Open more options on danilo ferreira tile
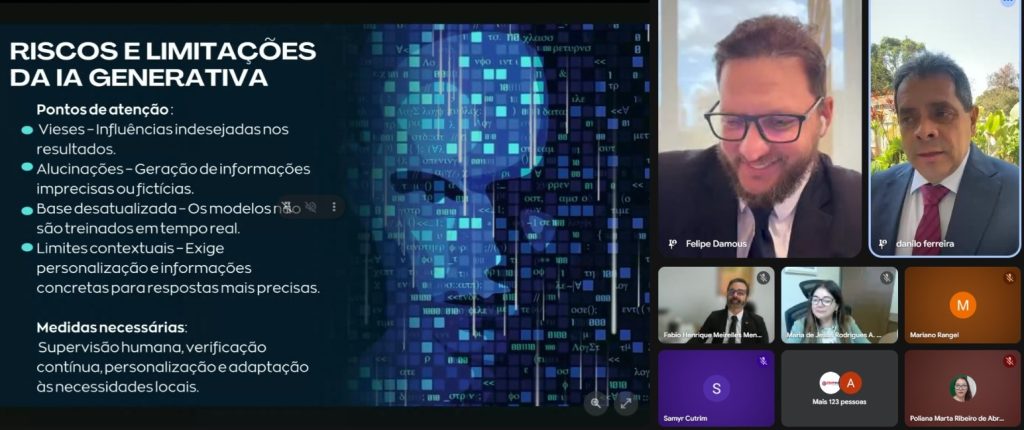Screen dimensions: 1024x430 tap(1008, 3)
